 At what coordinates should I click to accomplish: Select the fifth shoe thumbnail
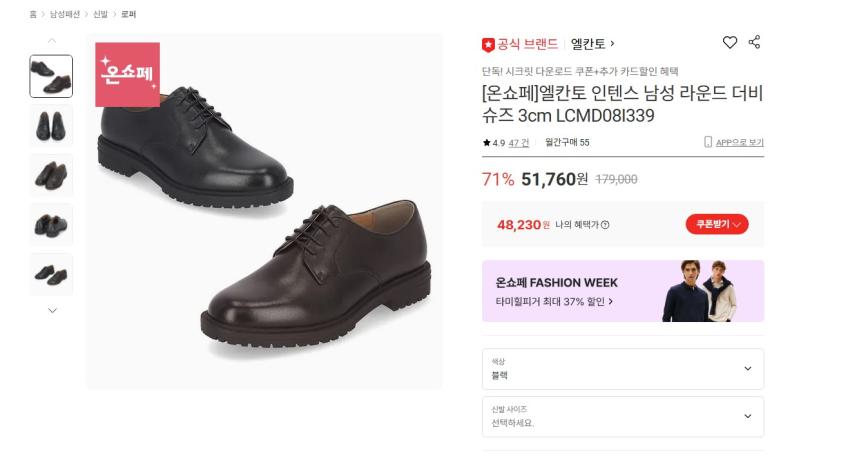click(x=51, y=274)
